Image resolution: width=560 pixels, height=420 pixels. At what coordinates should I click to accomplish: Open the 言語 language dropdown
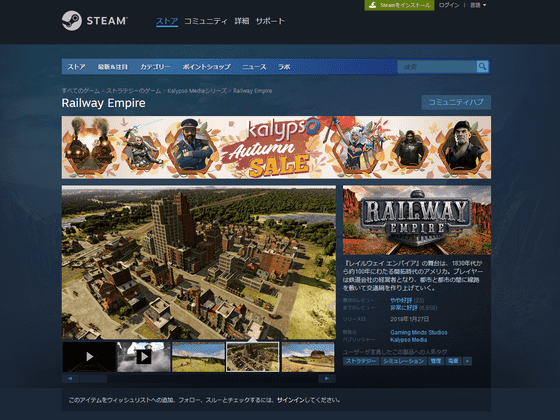click(x=478, y=5)
